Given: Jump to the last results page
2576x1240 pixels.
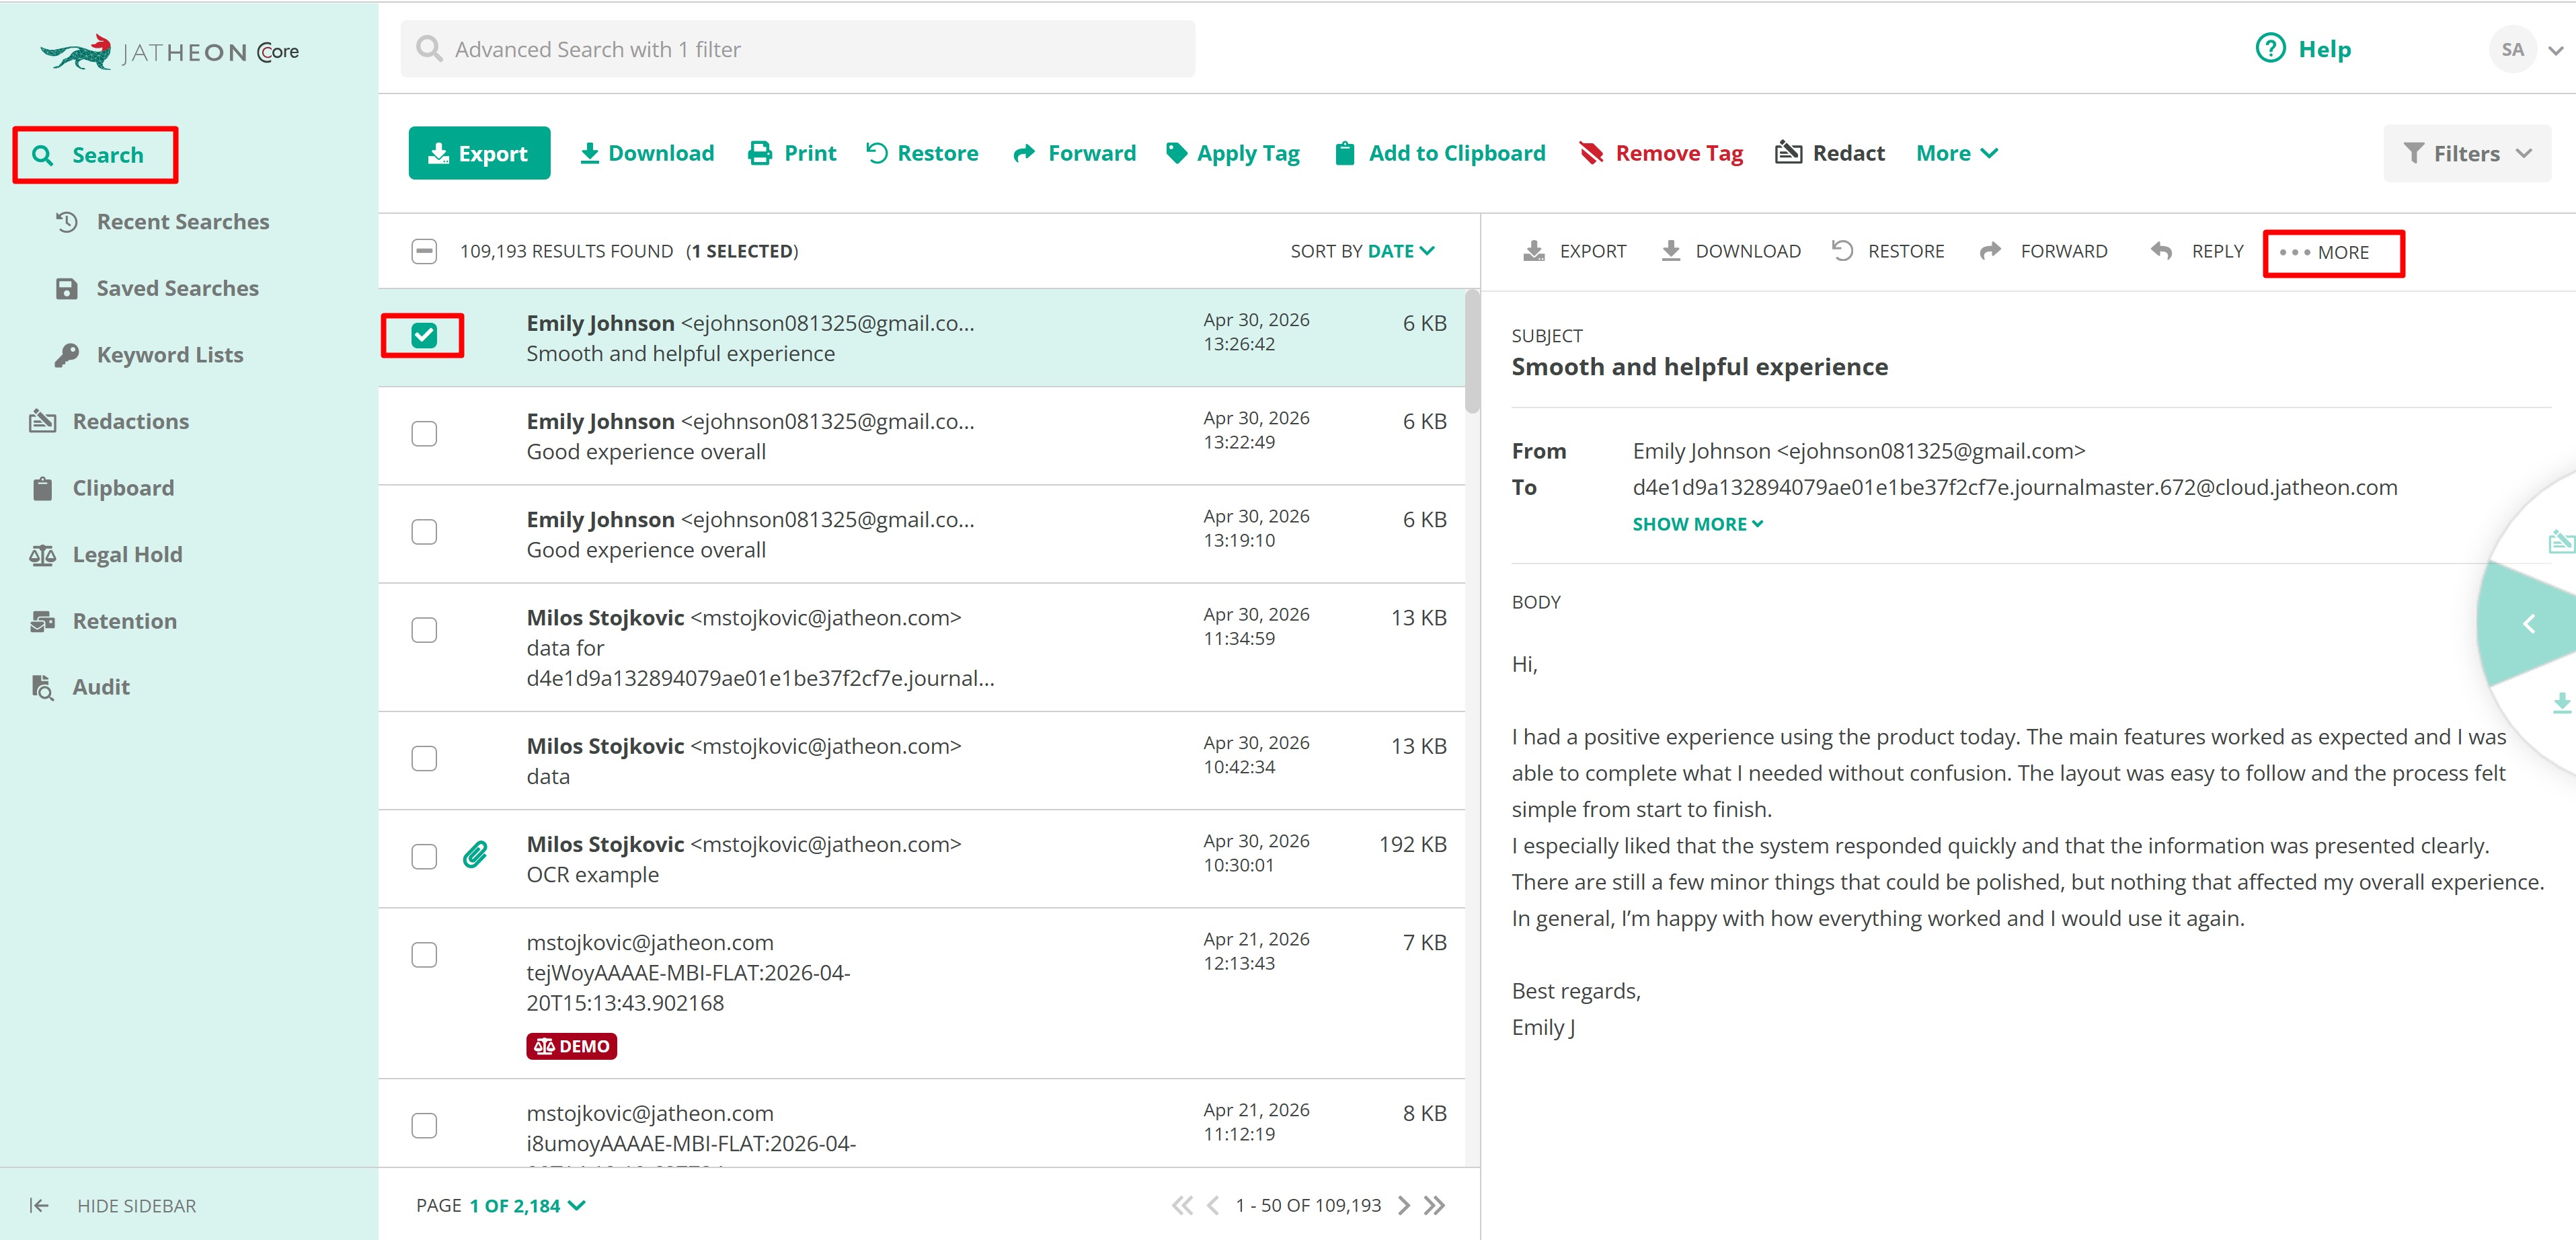Looking at the screenshot, I should pos(1435,1205).
